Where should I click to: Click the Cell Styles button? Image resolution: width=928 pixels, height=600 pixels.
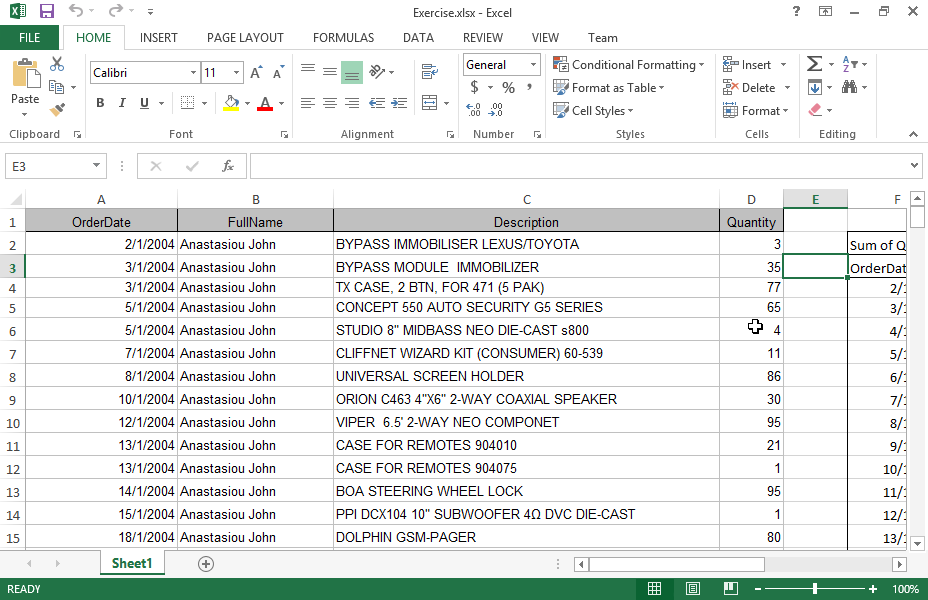coord(593,111)
